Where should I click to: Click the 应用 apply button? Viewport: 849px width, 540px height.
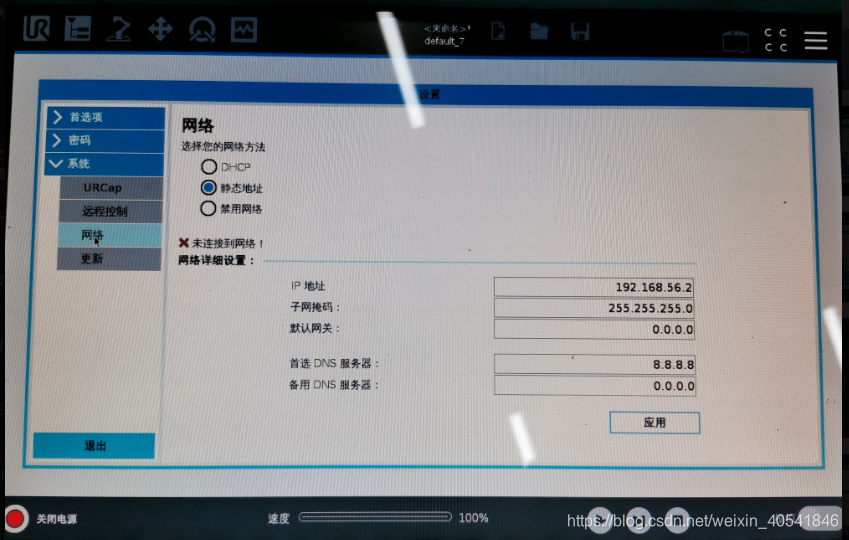(655, 422)
